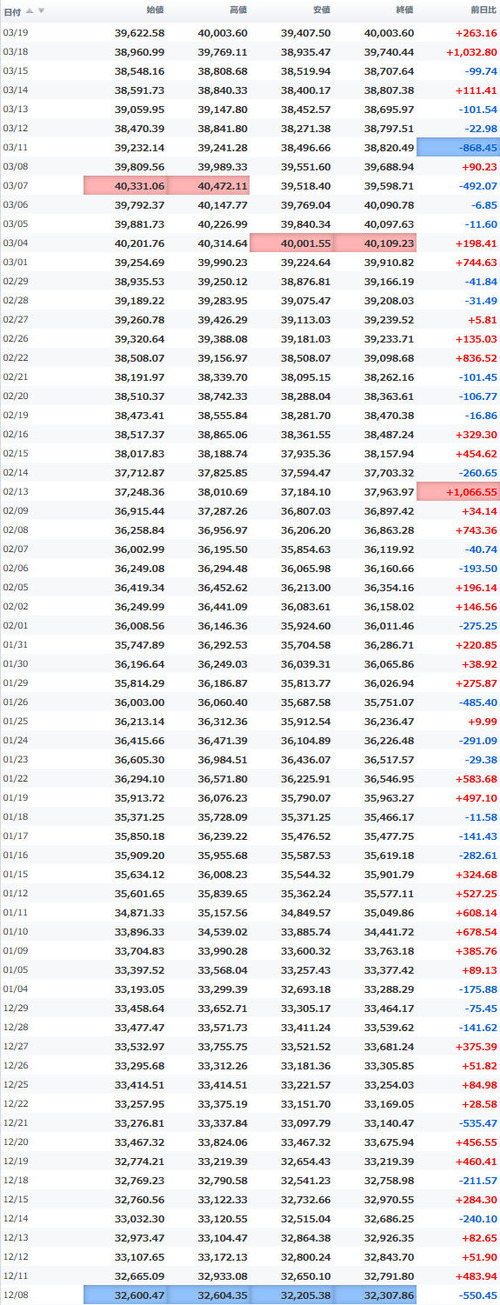The width and height of the screenshot is (500, 1305).
Task: Select the 12/27 high value 33,755.75
Action: (x=223, y=1047)
